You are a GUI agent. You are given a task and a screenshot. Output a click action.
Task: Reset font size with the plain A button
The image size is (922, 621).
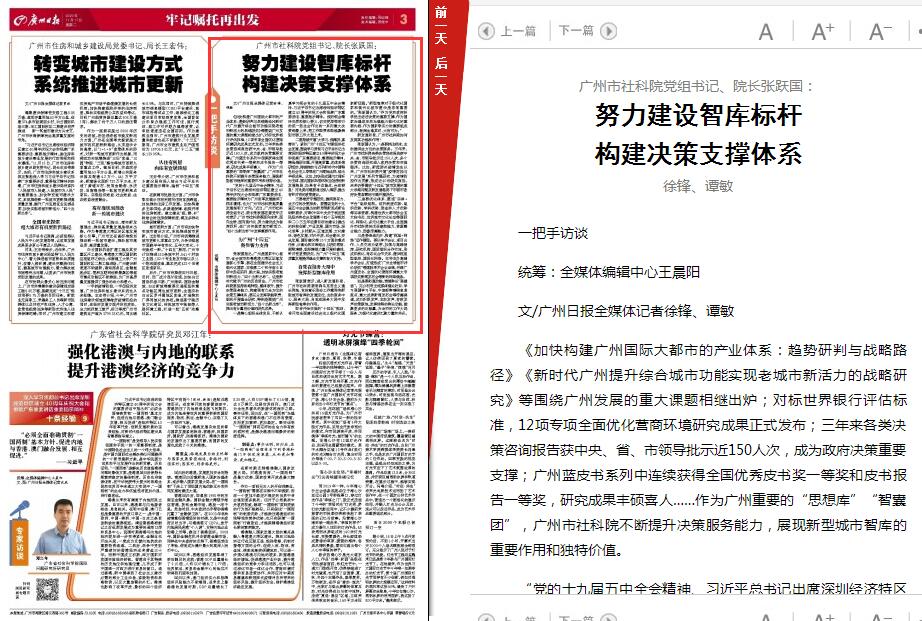point(766,32)
